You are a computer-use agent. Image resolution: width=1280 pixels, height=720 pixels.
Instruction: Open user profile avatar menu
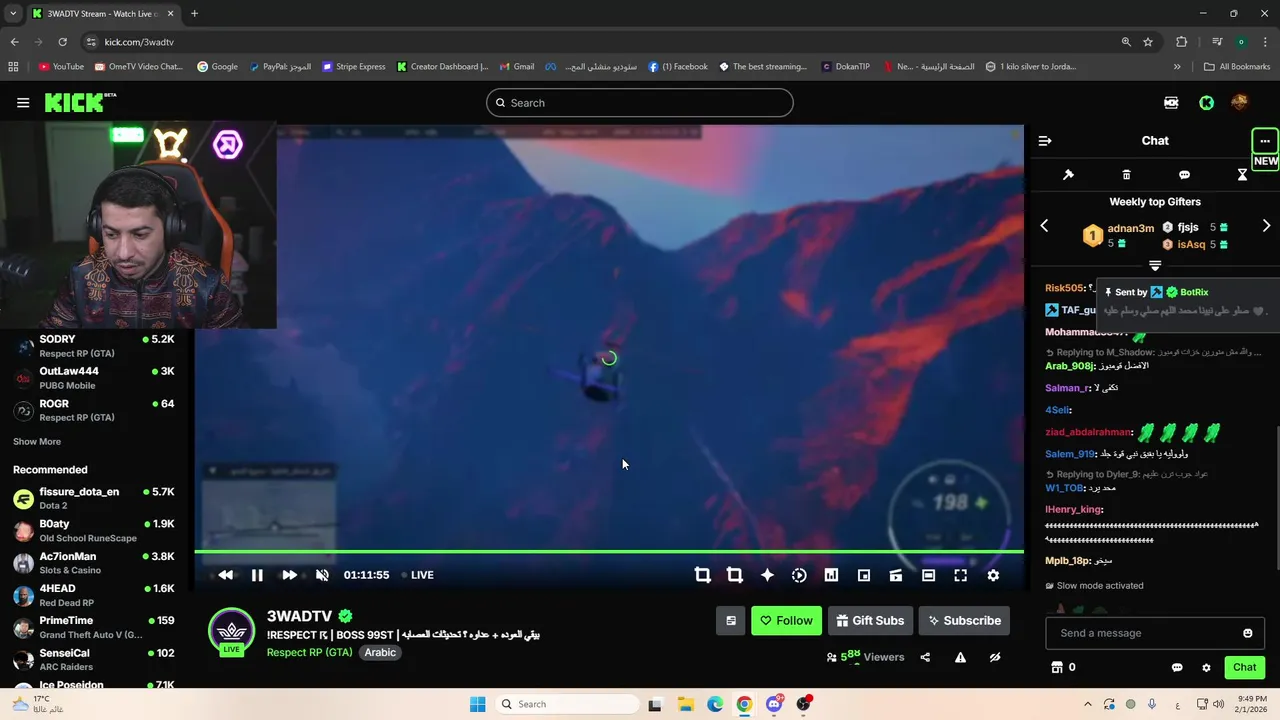(x=1240, y=103)
